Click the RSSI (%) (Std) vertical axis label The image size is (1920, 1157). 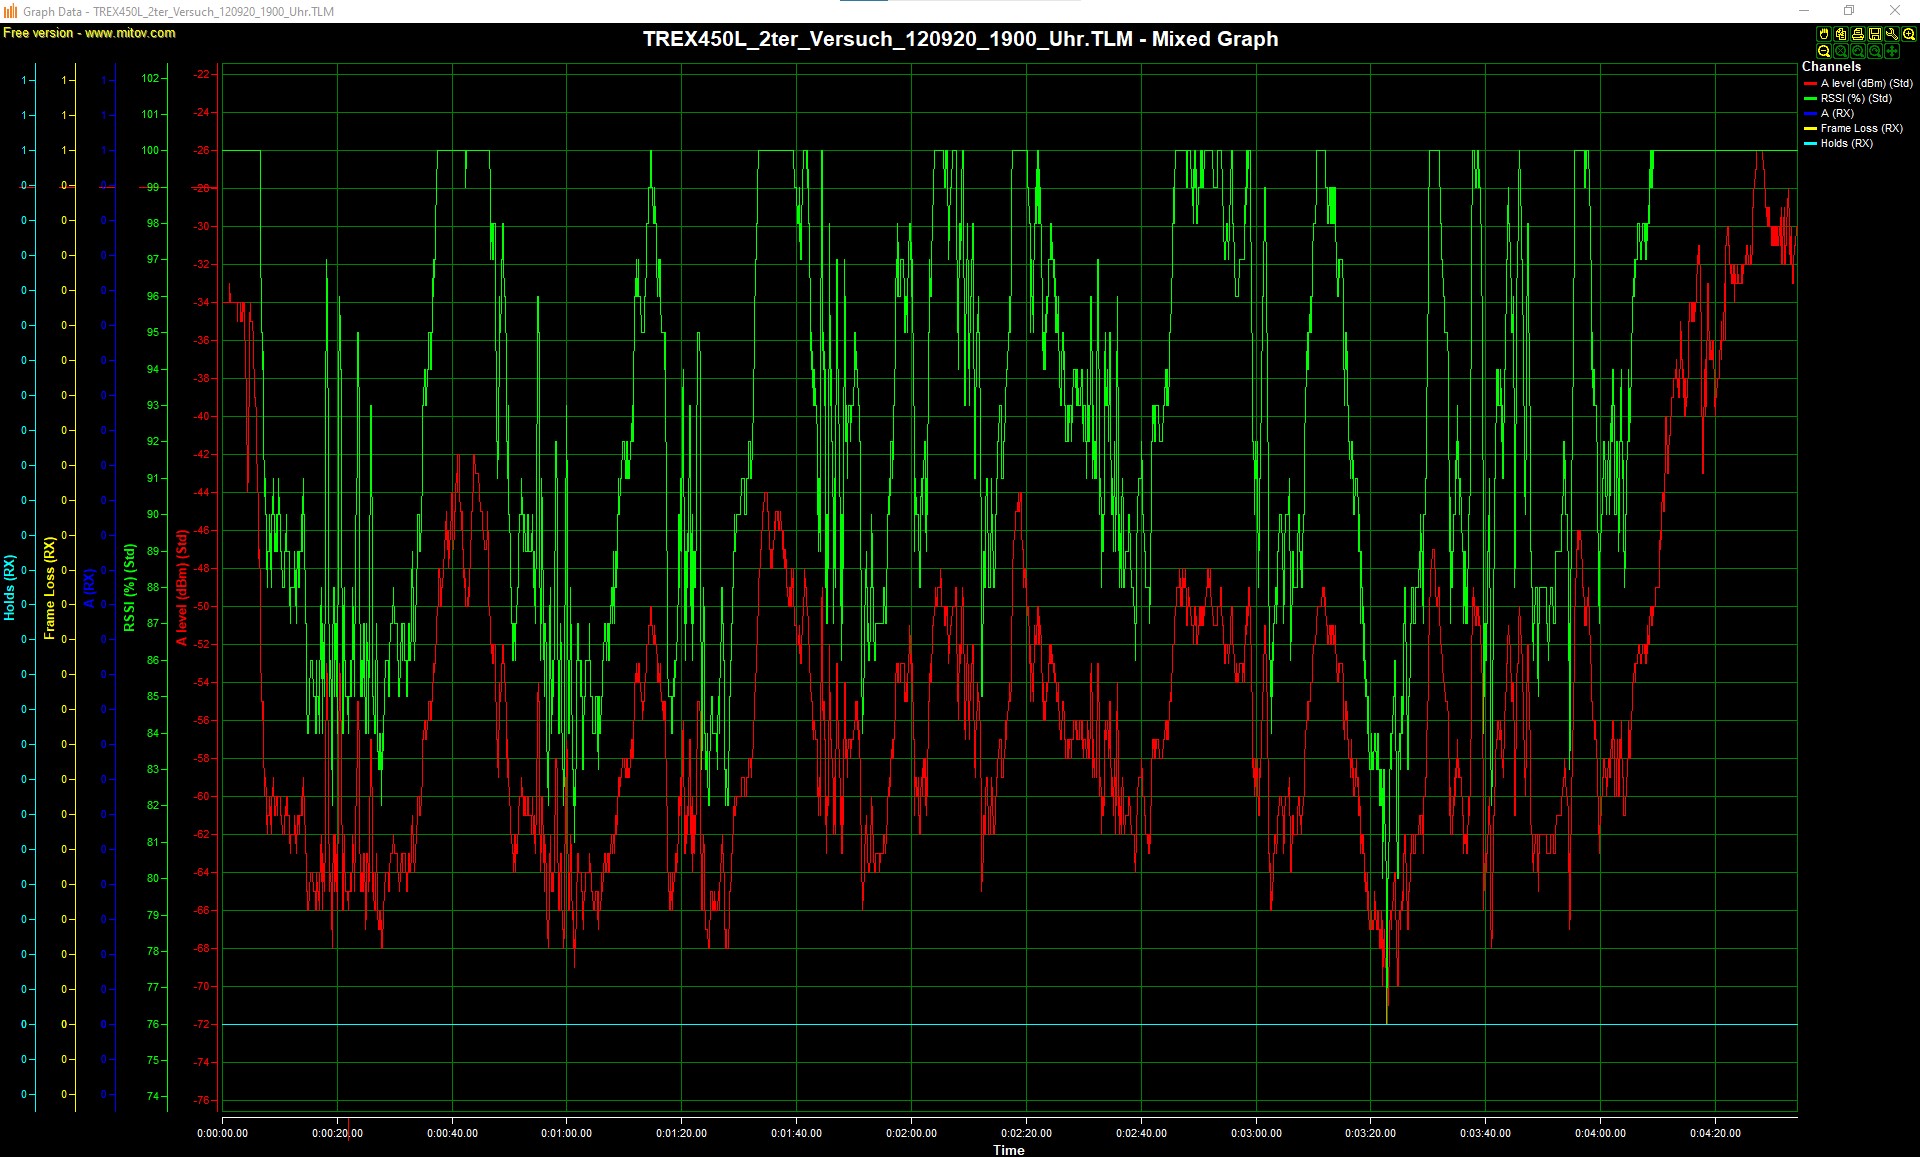129,588
